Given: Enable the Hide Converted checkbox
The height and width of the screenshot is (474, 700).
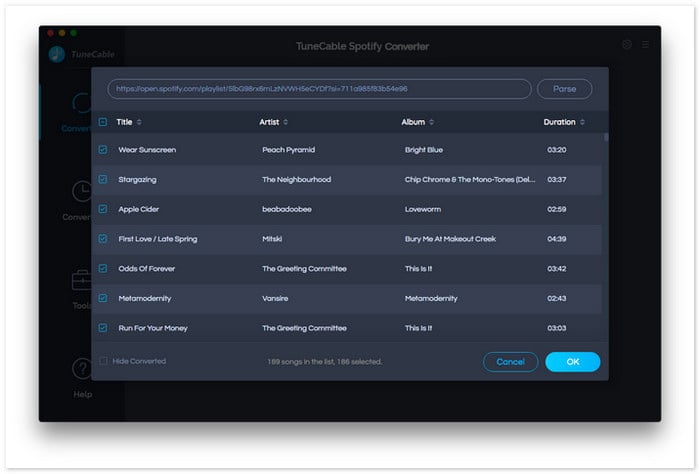Looking at the screenshot, I should (103, 361).
